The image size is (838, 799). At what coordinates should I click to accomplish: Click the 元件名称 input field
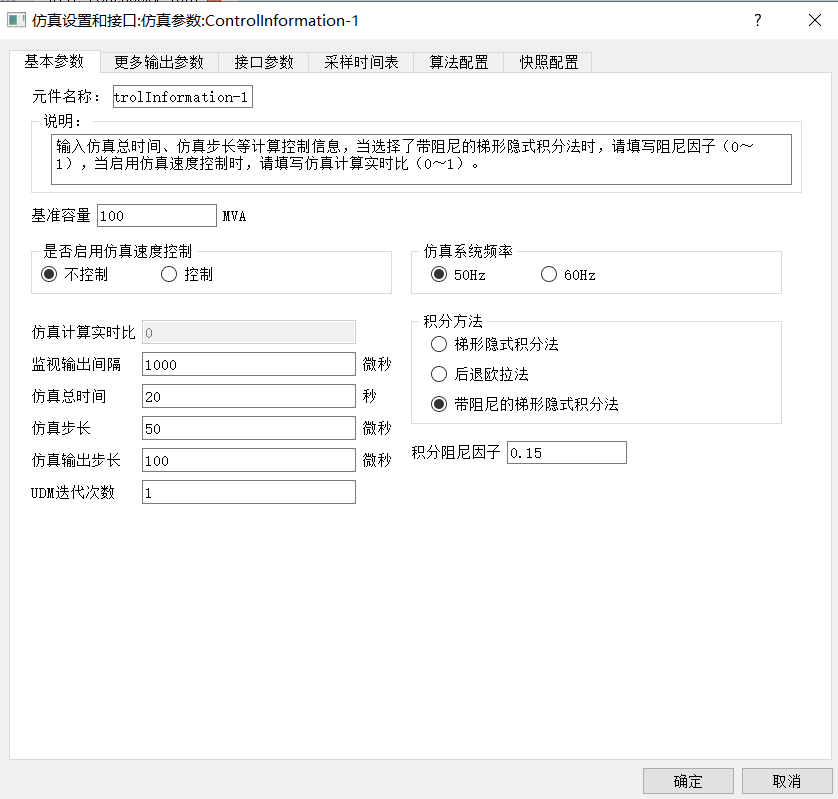(182, 97)
